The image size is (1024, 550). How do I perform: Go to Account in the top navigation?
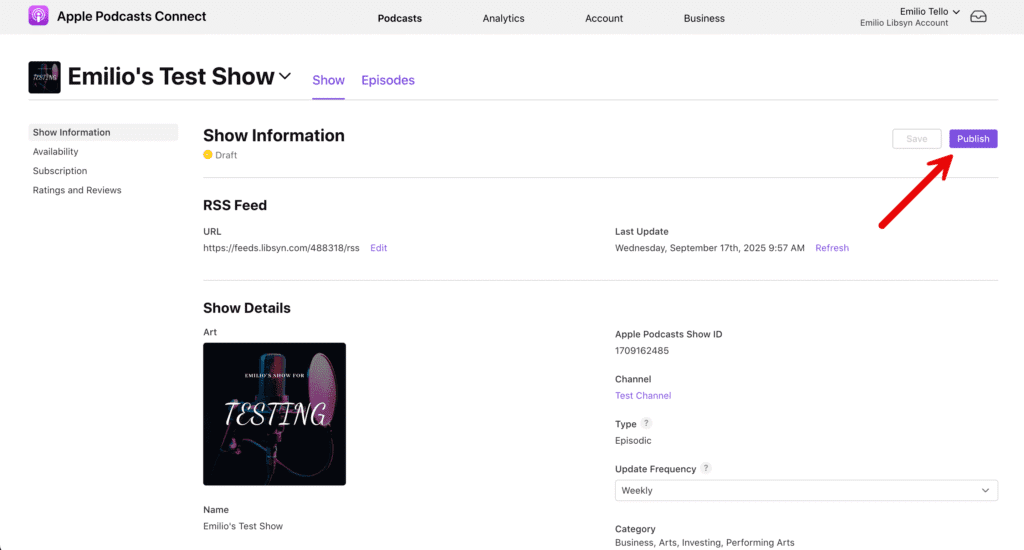click(x=604, y=18)
